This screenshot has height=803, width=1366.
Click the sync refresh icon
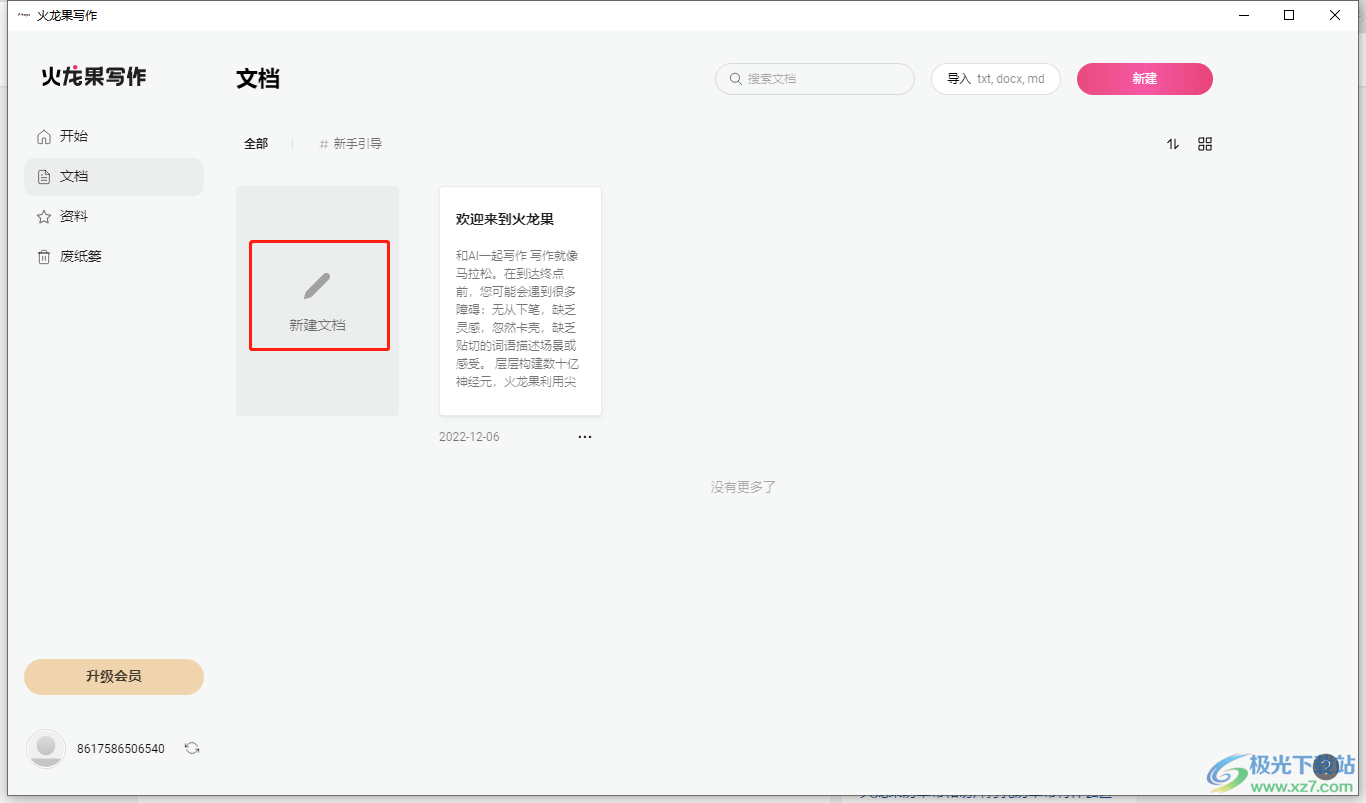(192, 748)
